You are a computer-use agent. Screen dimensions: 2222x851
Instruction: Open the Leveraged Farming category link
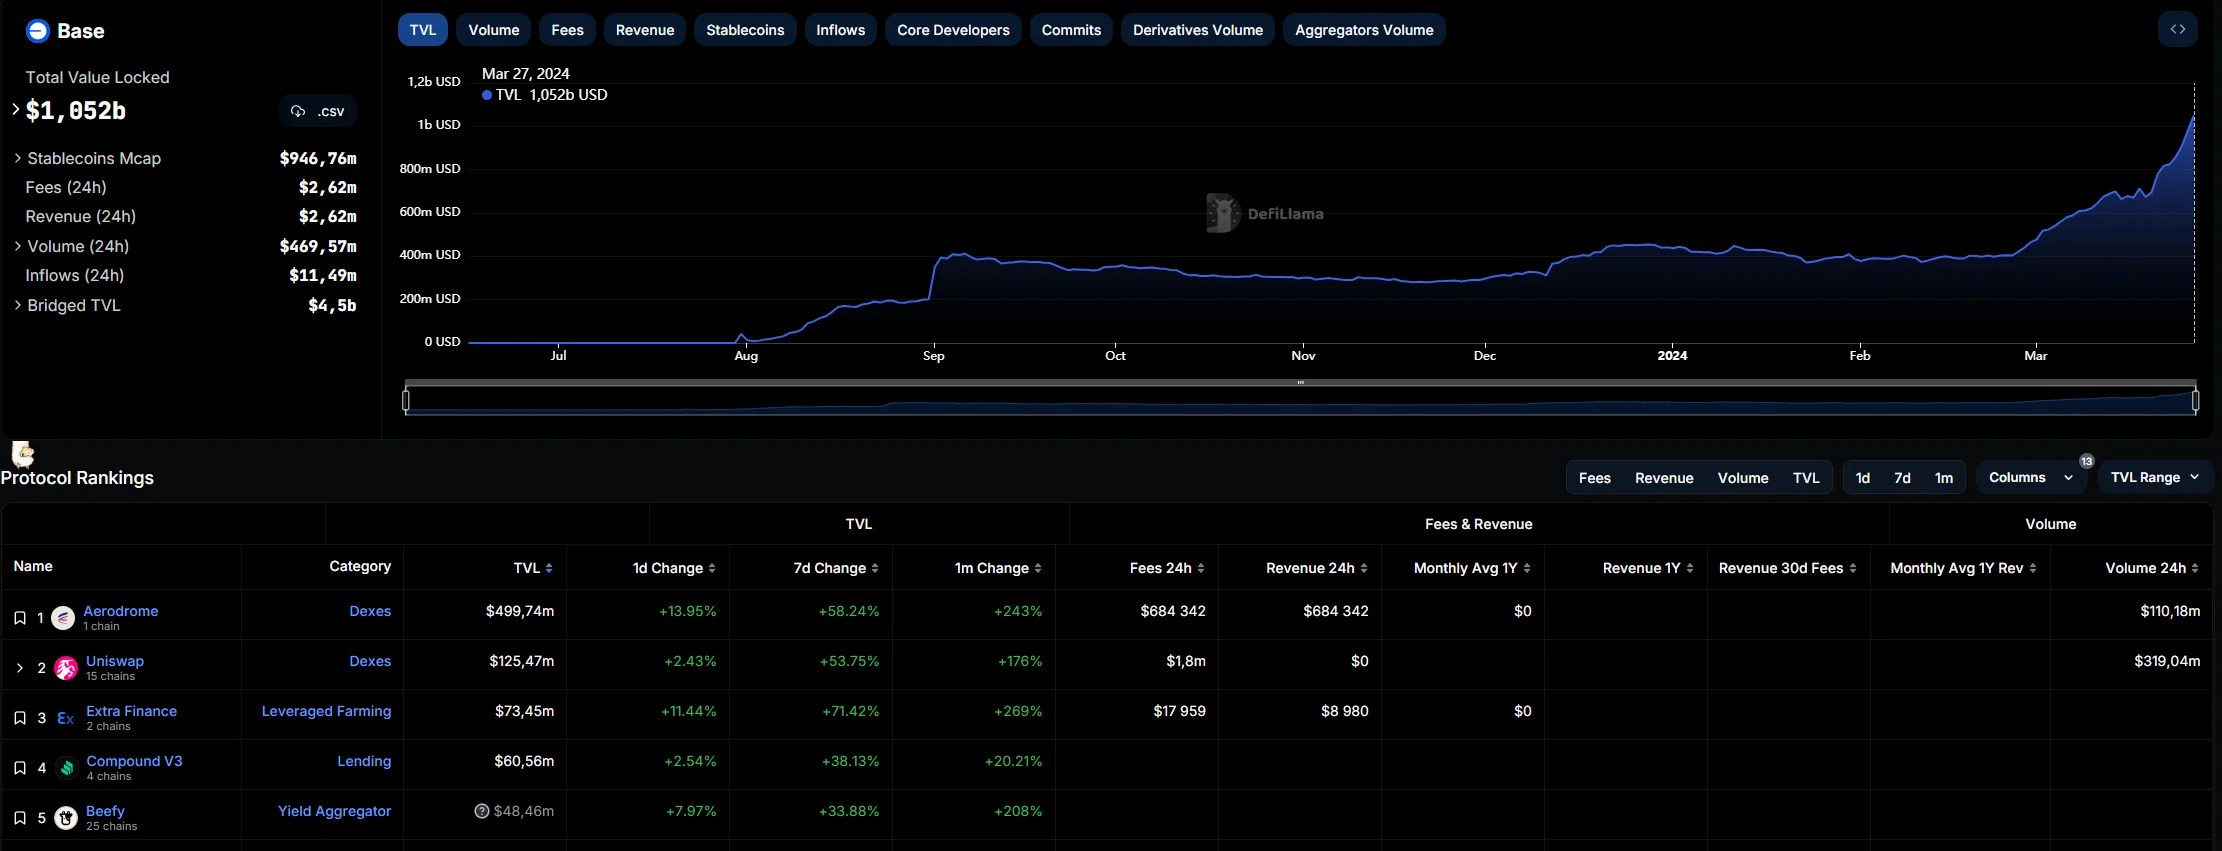pyautogui.click(x=326, y=711)
